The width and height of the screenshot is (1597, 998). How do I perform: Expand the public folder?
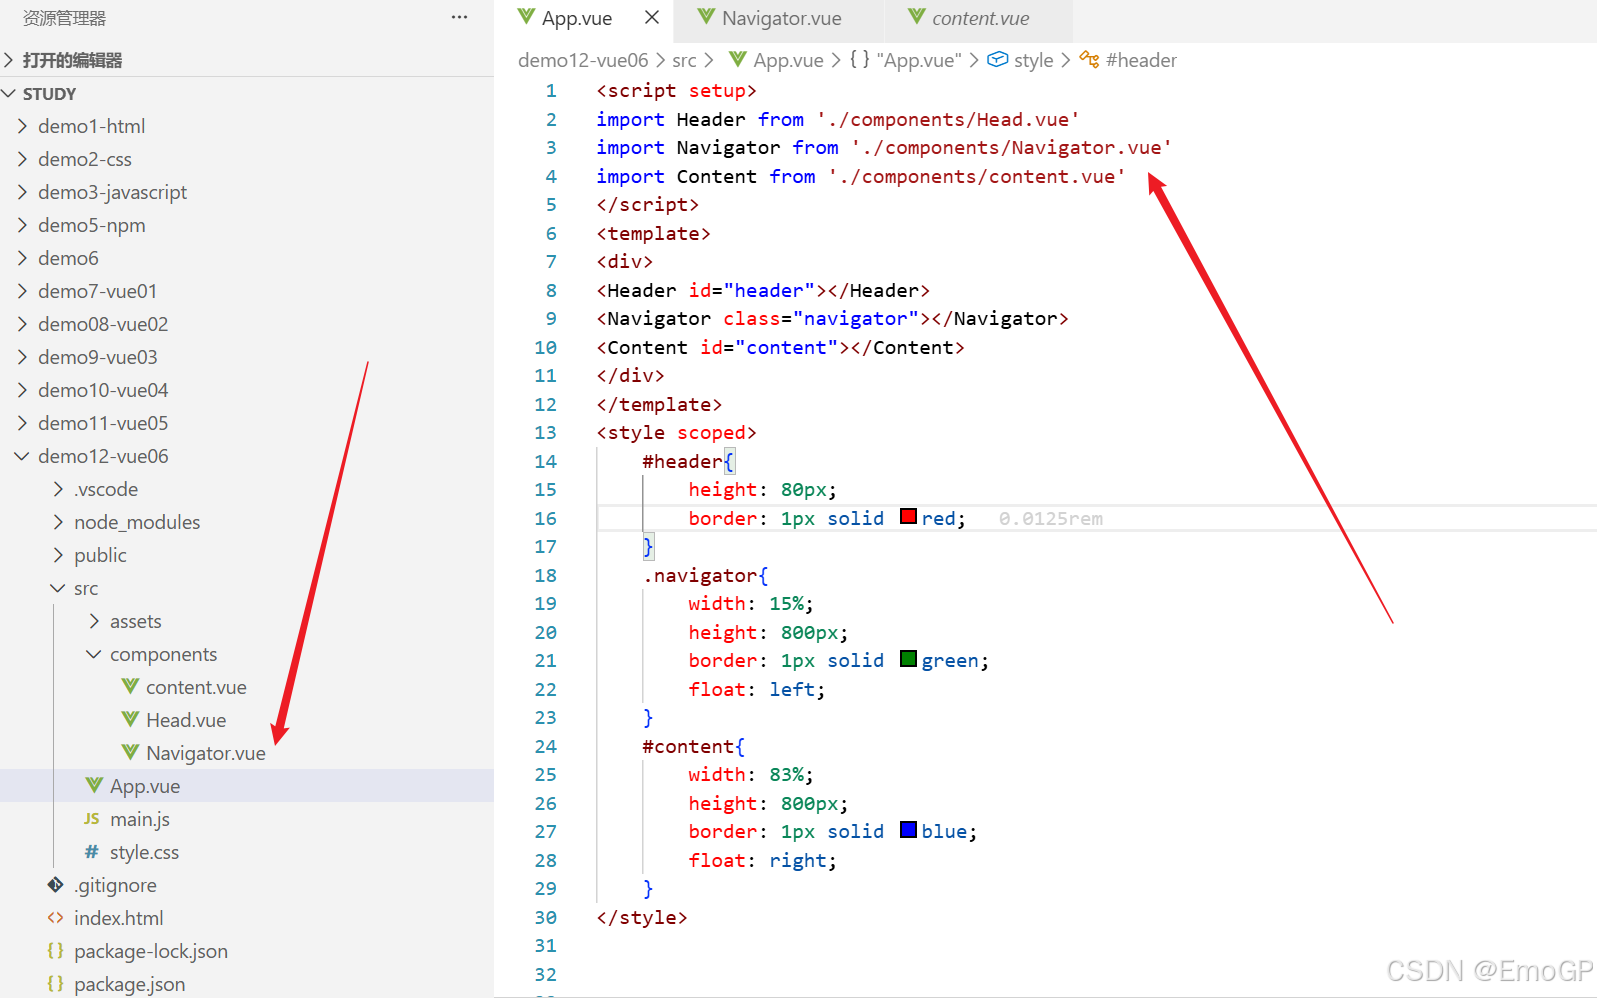(58, 555)
